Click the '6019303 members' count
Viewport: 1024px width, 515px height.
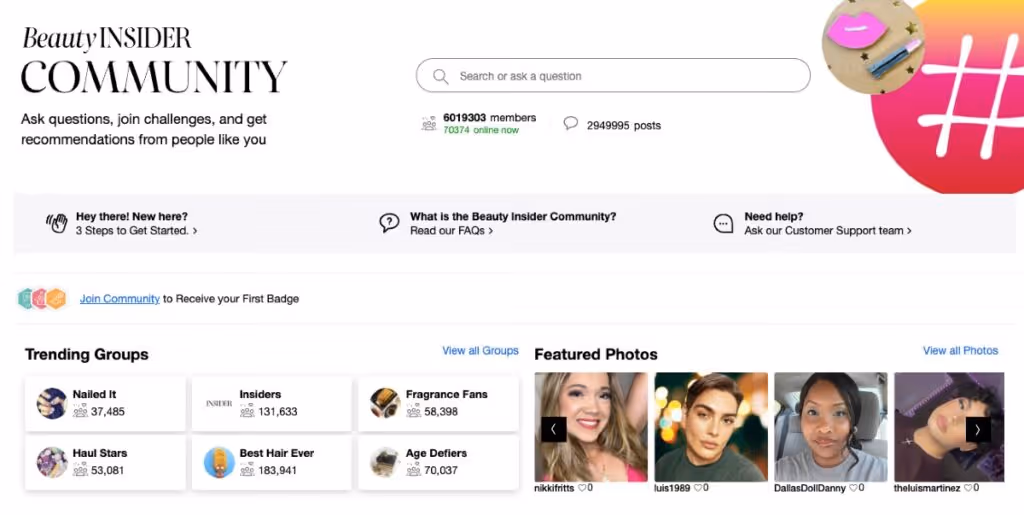(490, 117)
